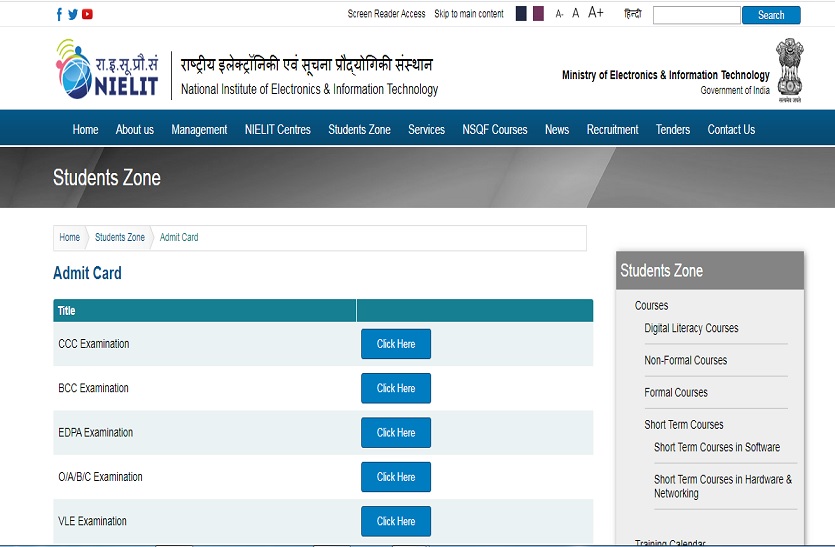The width and height of the screenshot is (835, 547).
Task: Increase font size with A+
Action: [595, 12]
